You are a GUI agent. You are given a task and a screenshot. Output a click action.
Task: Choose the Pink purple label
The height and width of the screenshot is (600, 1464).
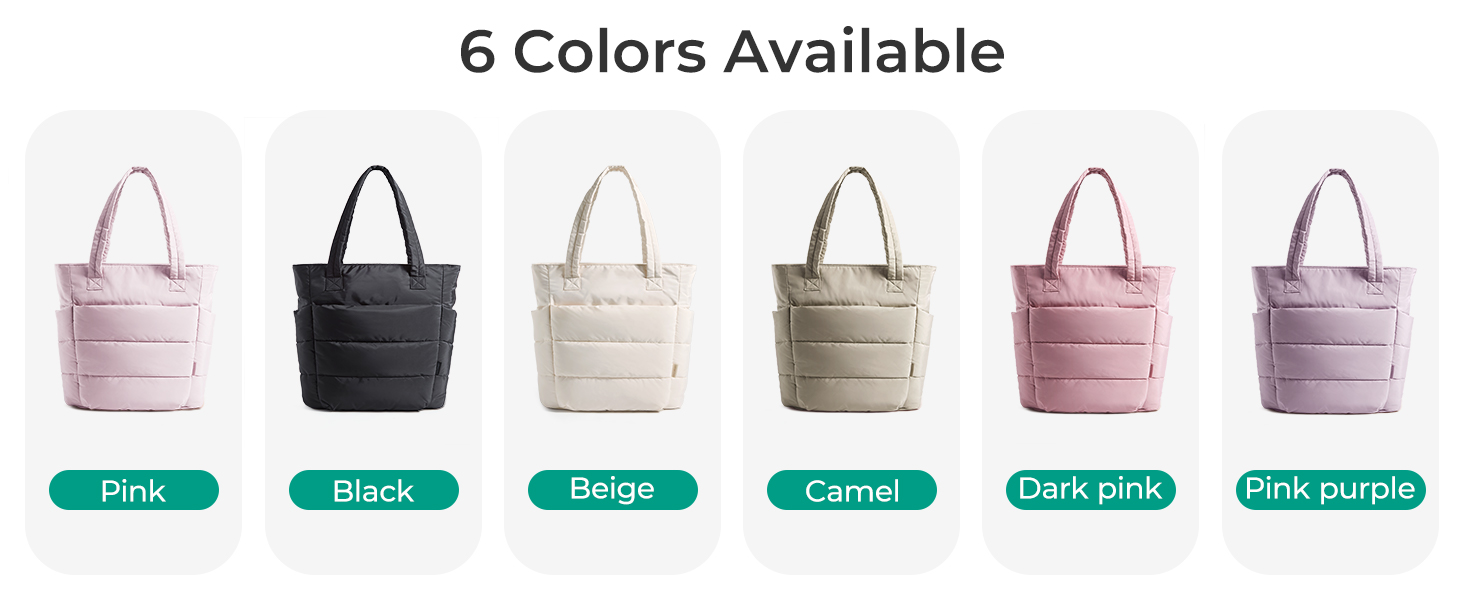point(1330,490)
